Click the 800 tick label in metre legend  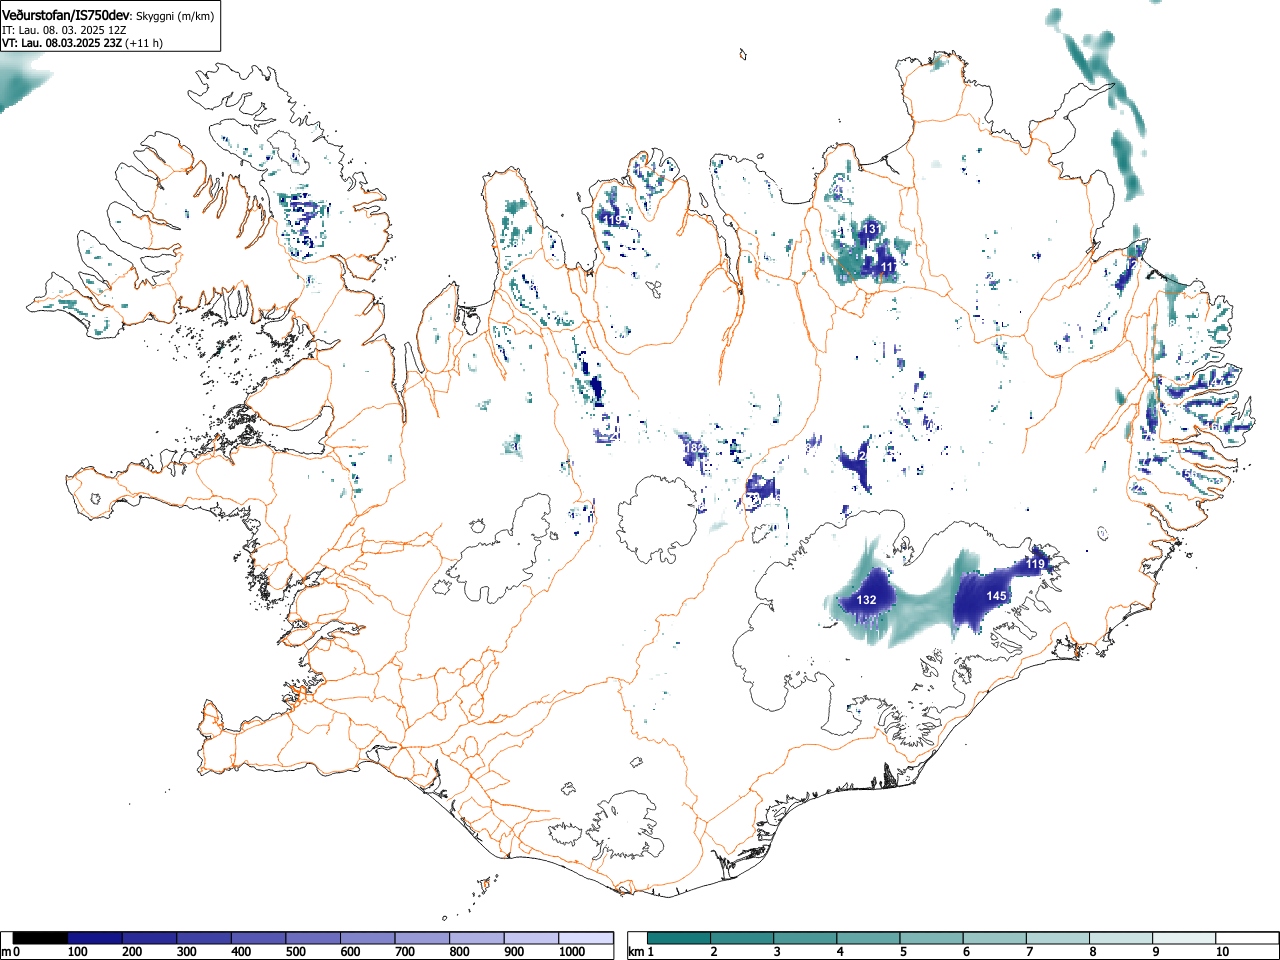[x=460, y=952]
